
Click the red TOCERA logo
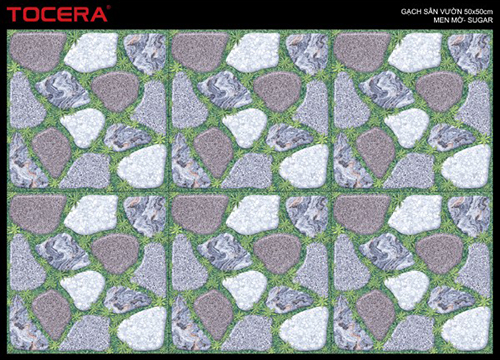56,14
